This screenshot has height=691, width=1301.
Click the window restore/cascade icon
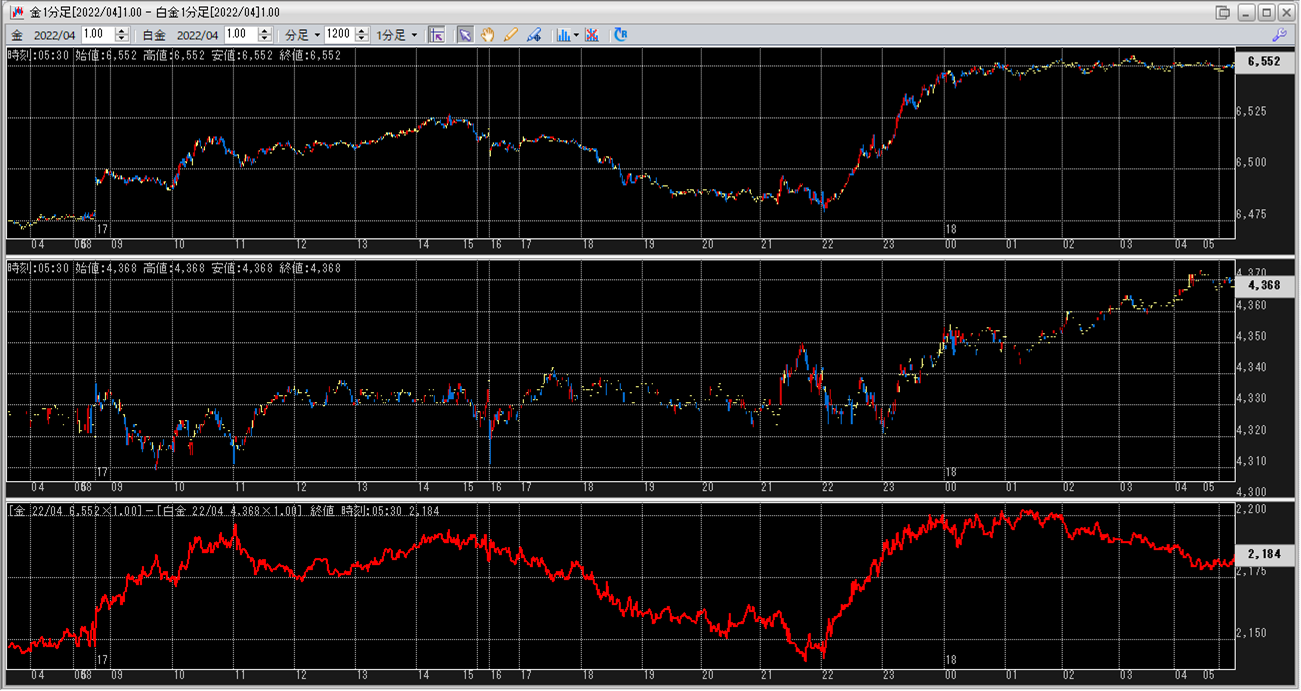coord(1222,12)
